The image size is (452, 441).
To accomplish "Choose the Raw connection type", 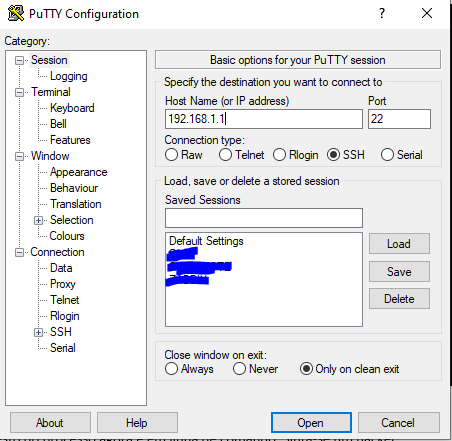I will tap(171, 155).
